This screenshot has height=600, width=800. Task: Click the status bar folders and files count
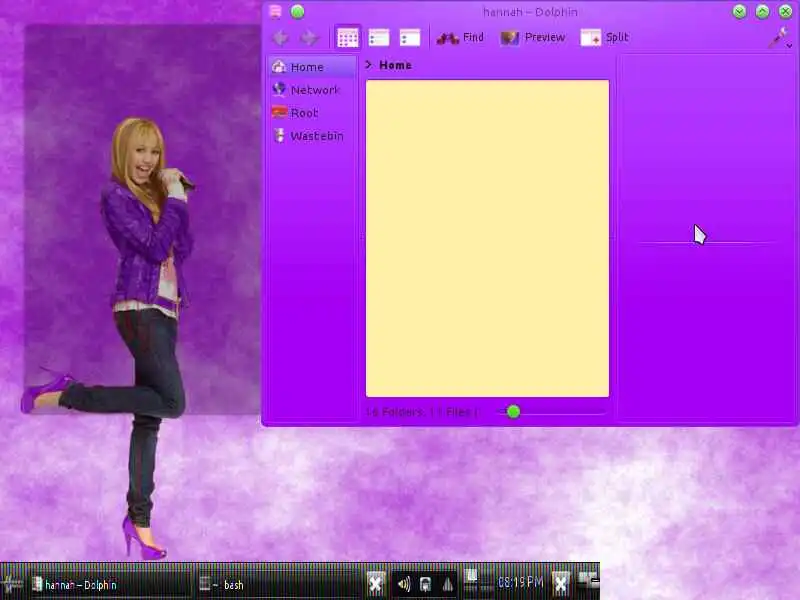[422, 412]
